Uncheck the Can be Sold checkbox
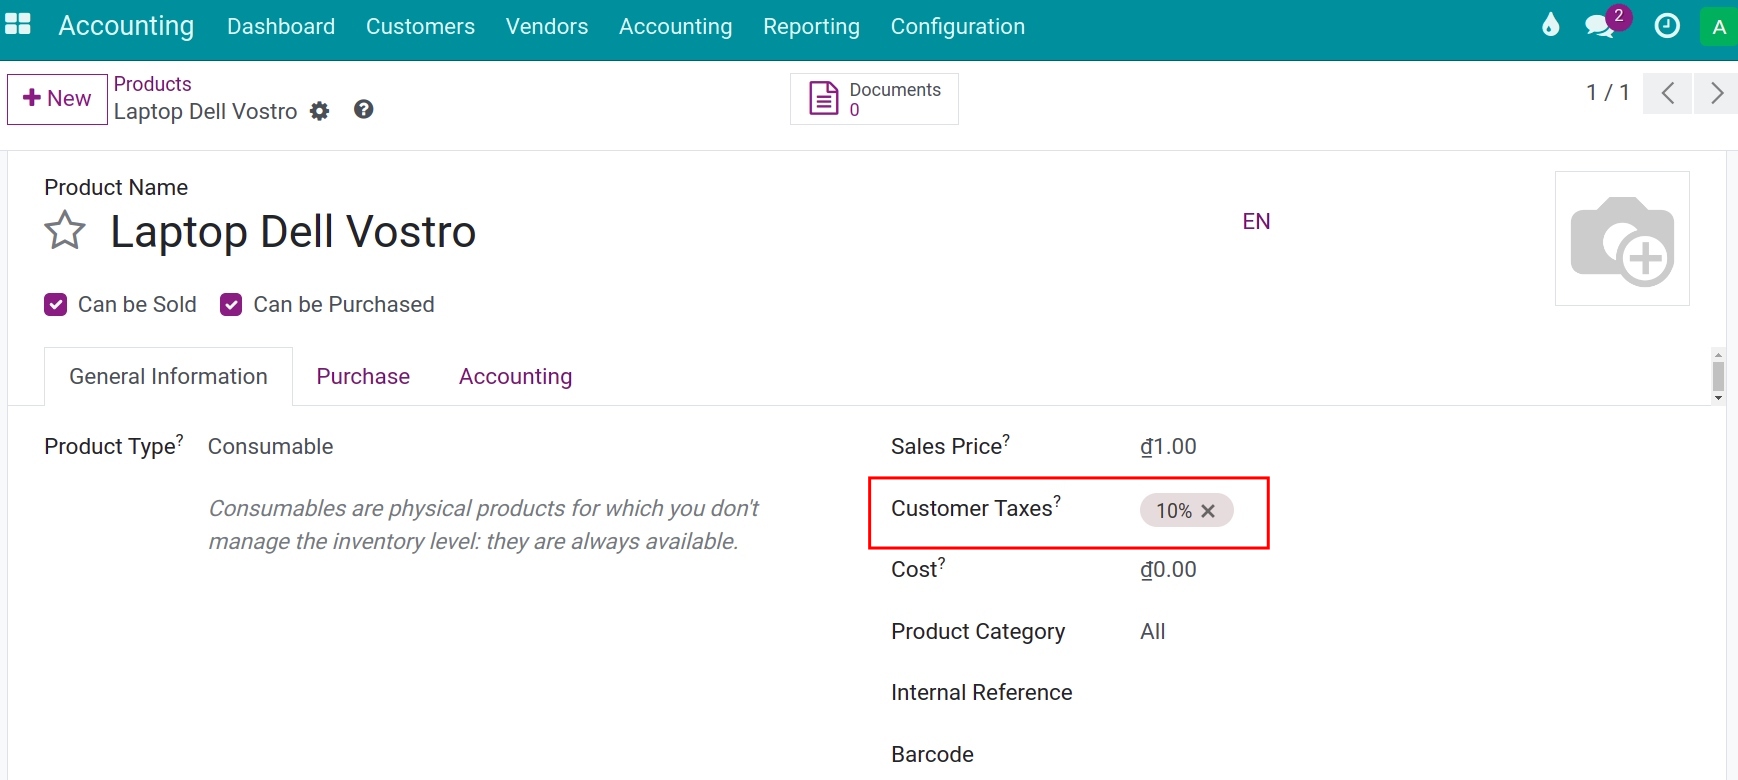 [56, 305]
